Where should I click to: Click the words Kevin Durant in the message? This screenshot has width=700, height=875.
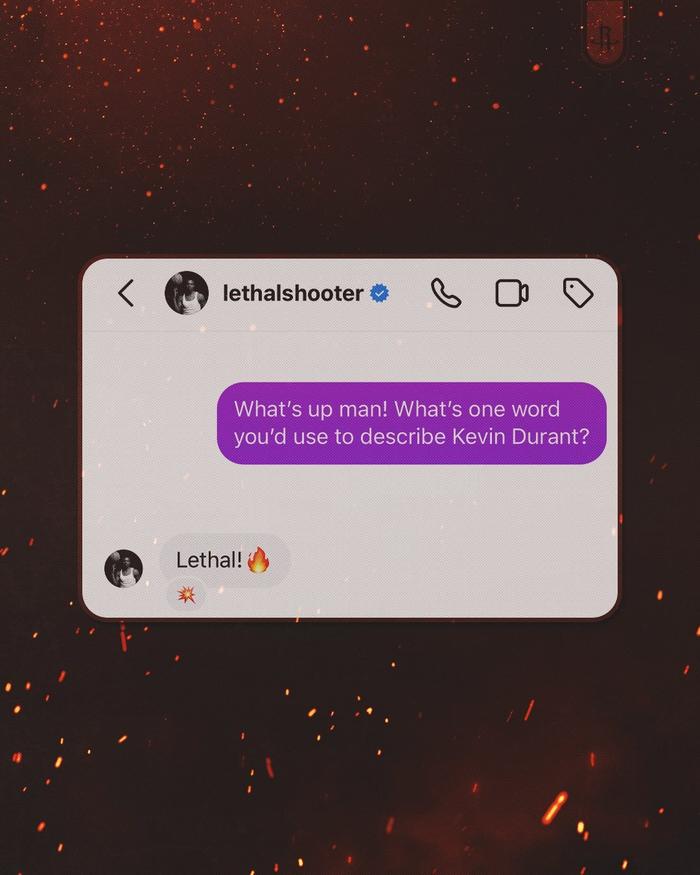pyautogui.click(x=520, y=436)
